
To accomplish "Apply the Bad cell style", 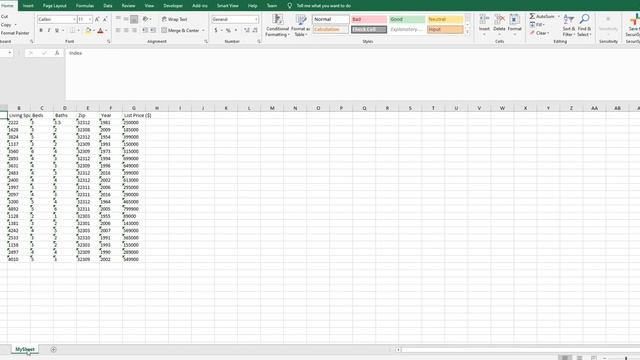I will click(x=369, y=19).
